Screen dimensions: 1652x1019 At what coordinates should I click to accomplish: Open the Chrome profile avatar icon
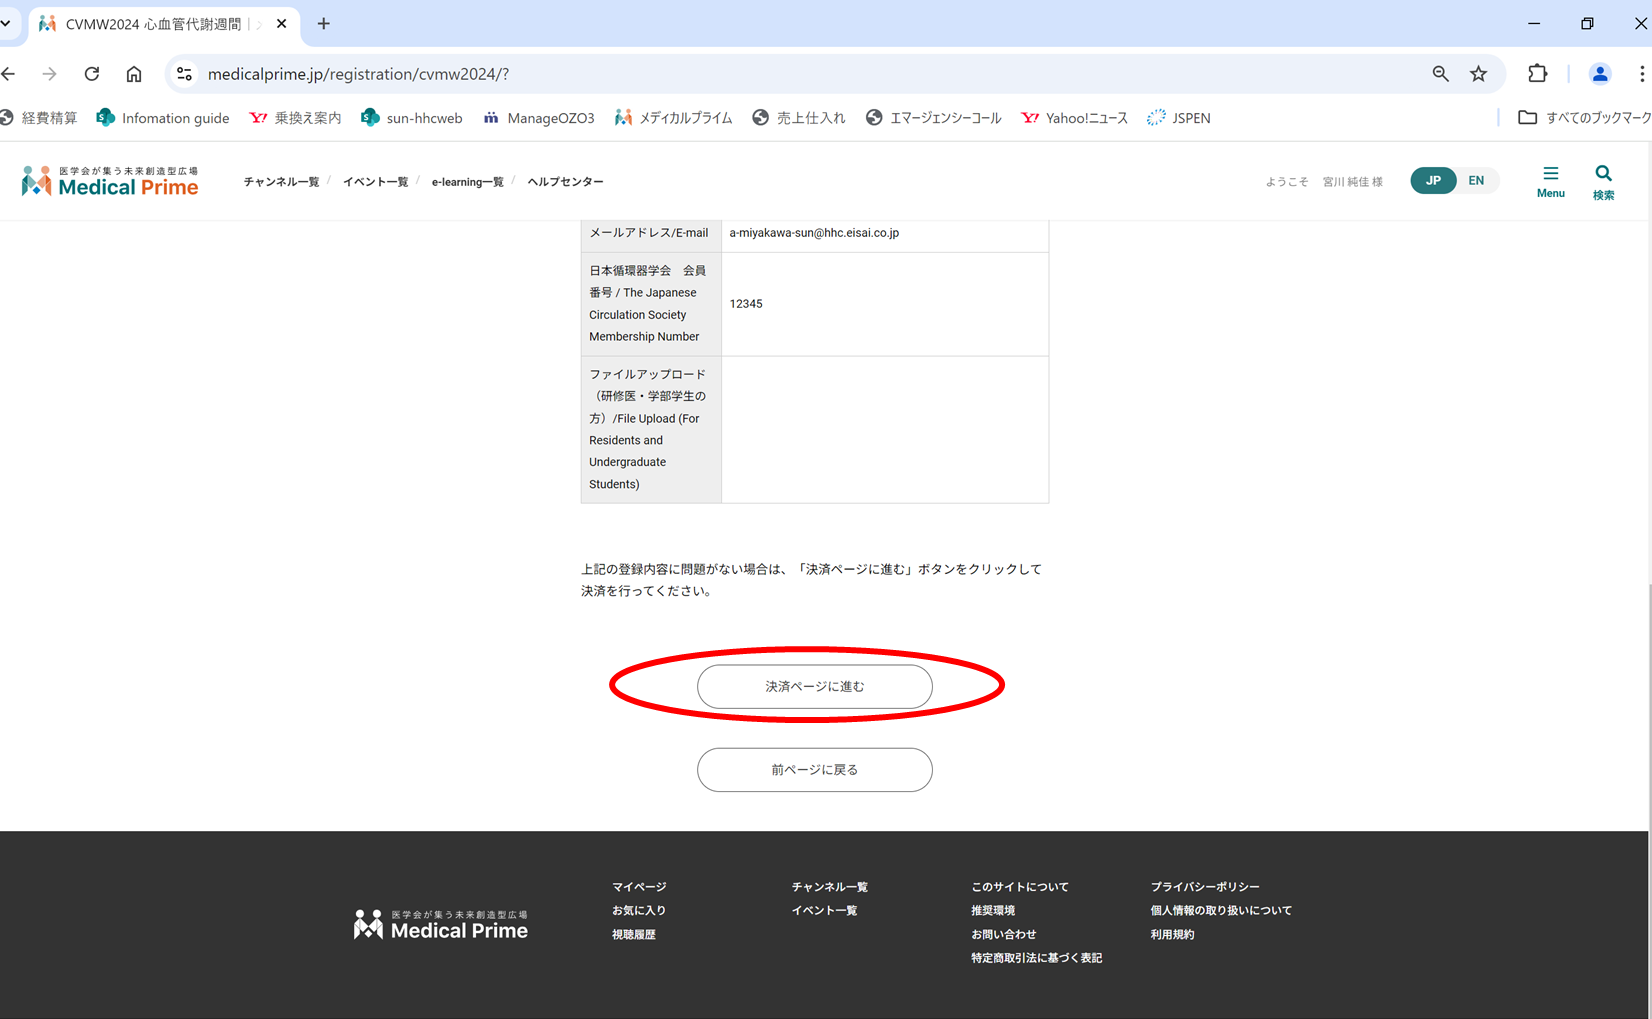pos(1599,74)
